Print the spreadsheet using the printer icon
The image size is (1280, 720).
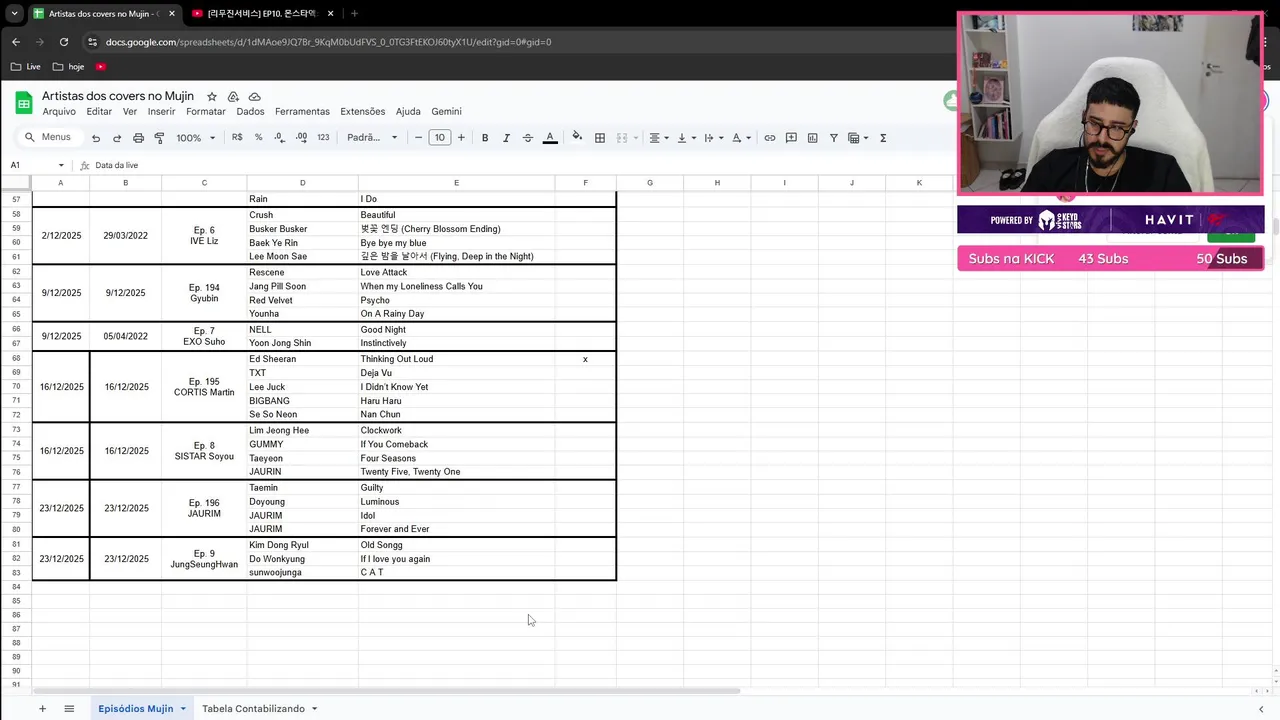click(138, 138)
